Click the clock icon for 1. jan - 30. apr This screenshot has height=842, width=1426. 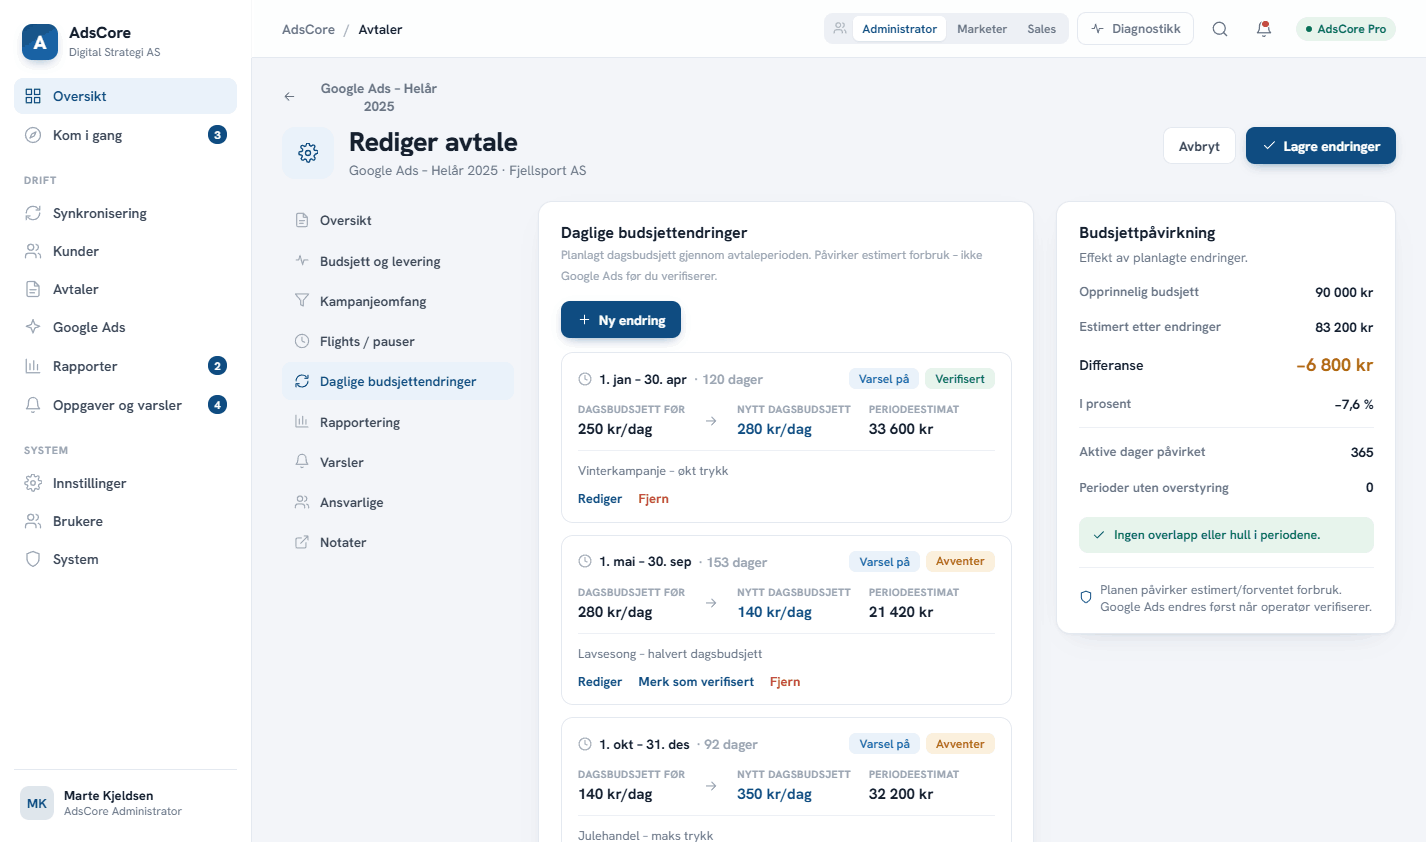point(585,379)
